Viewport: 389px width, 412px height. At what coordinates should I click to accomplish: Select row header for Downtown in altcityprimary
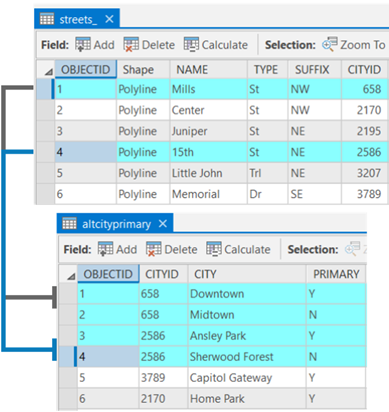68,294
